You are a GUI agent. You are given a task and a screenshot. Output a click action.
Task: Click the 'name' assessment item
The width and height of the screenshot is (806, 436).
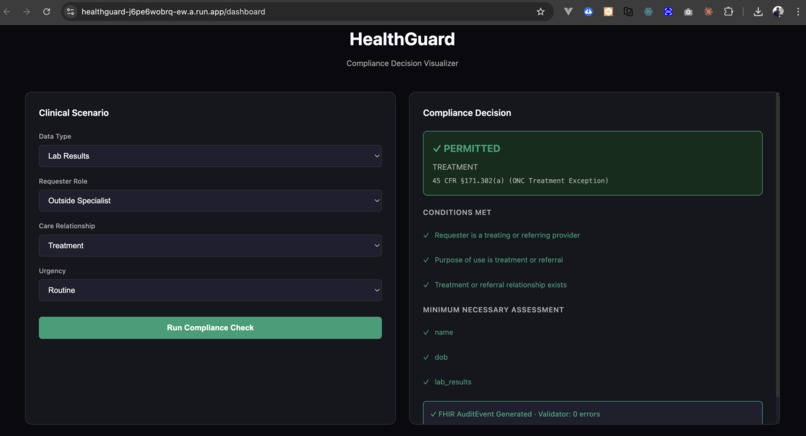coord(444,332)
